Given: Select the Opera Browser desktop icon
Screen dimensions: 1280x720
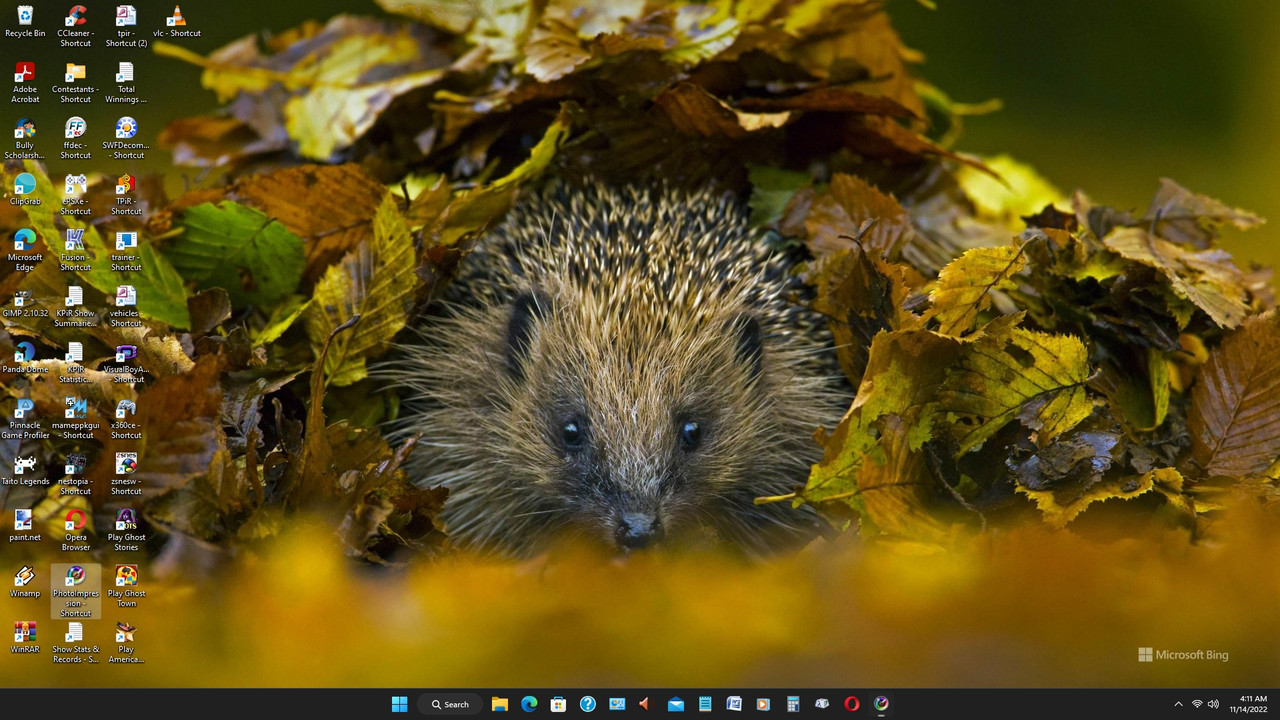Looking at the screenshot, I should click(x=75, y=531).
